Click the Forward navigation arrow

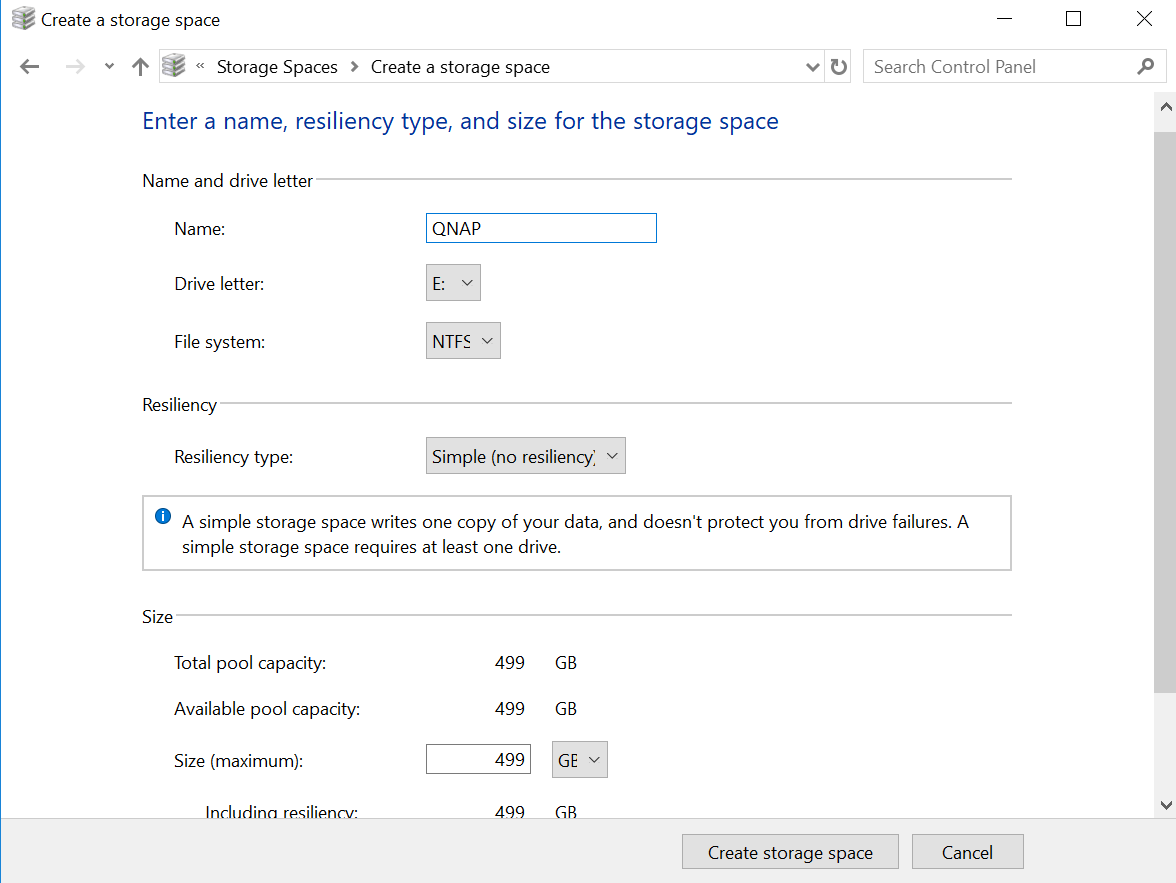[x=74, y=67]
